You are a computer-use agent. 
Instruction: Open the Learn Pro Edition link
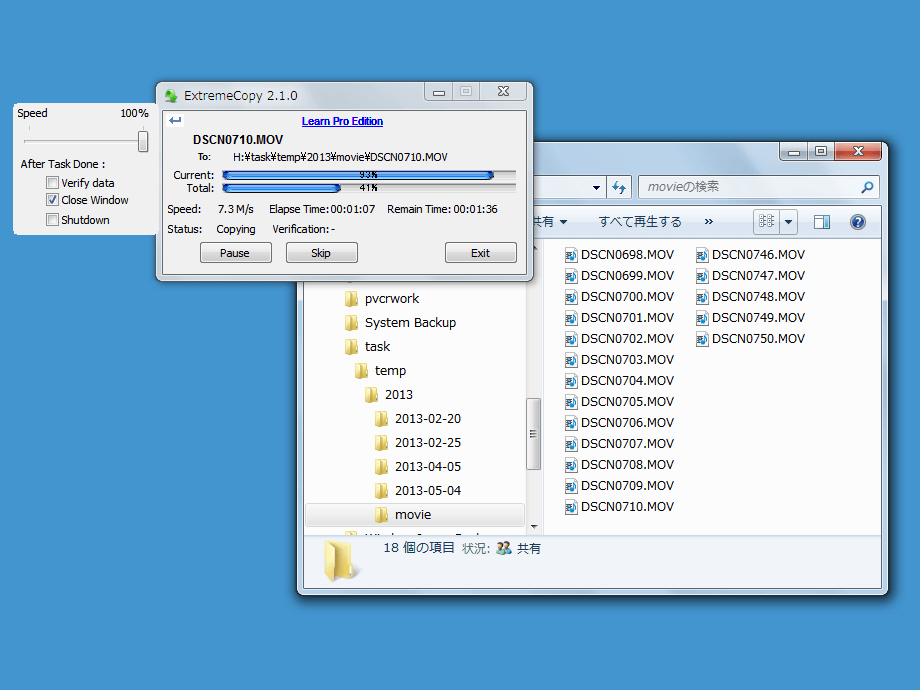342,121
